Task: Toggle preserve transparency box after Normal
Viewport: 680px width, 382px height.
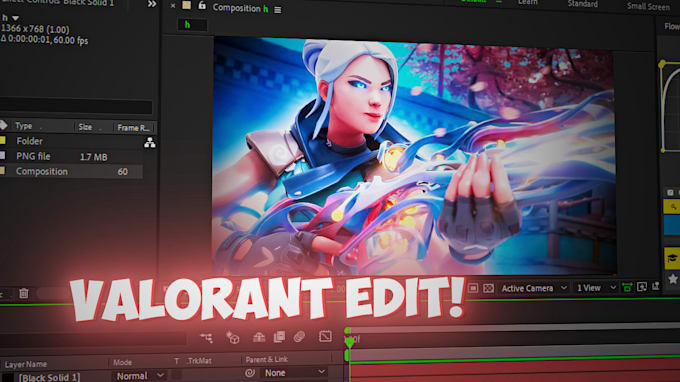Action: click(176, 375)
